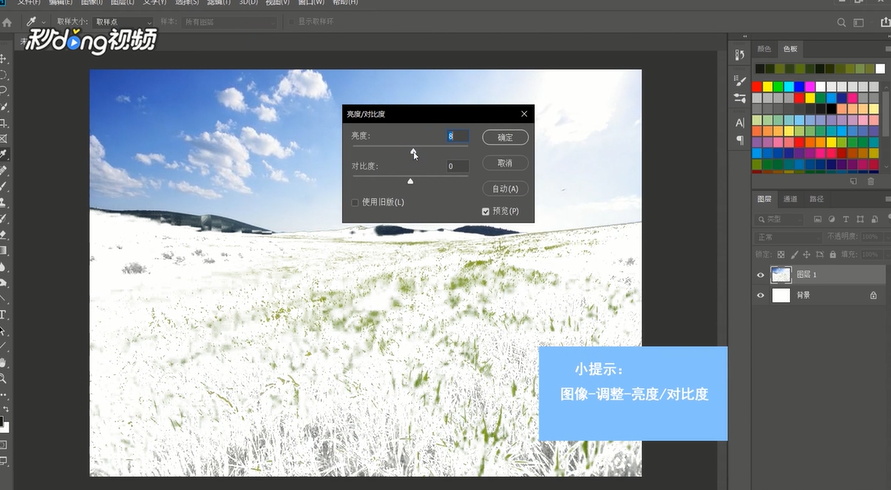Open the 样本 sample dropdown
Image resolution: width=891 pixels, height=490 pixels.
pos(228,22)
